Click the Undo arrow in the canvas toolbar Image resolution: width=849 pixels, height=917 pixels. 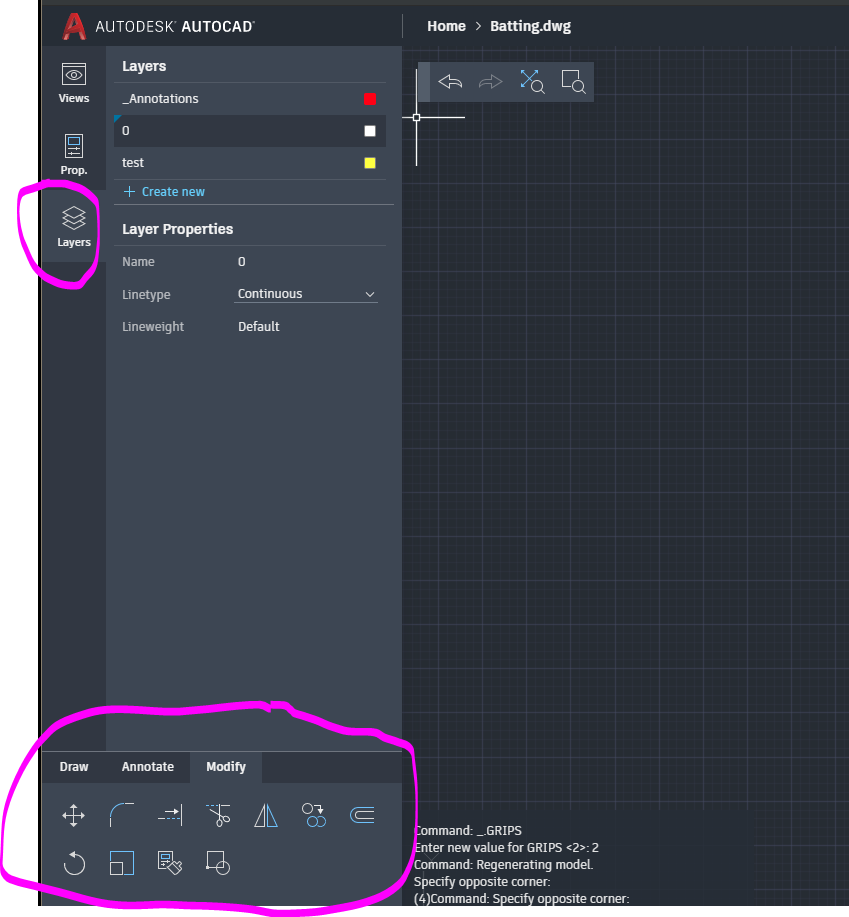pos(449,81)
